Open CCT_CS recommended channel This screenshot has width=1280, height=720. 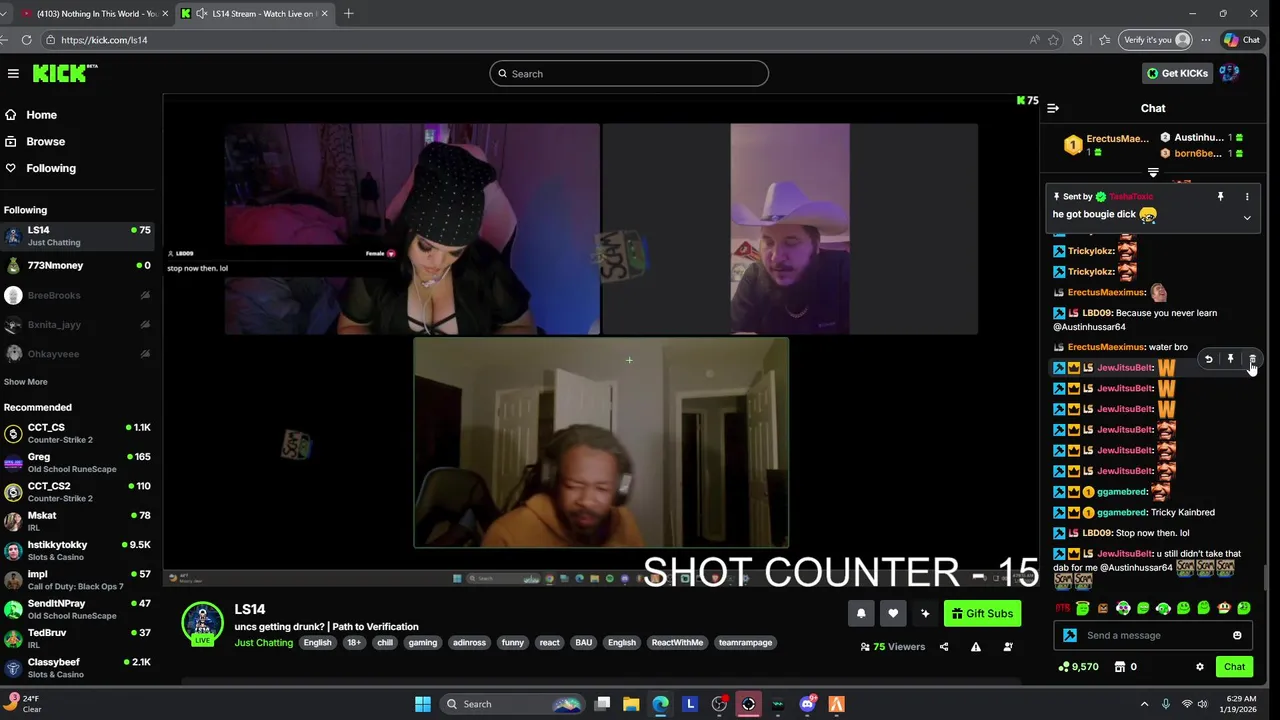point(78,433)
